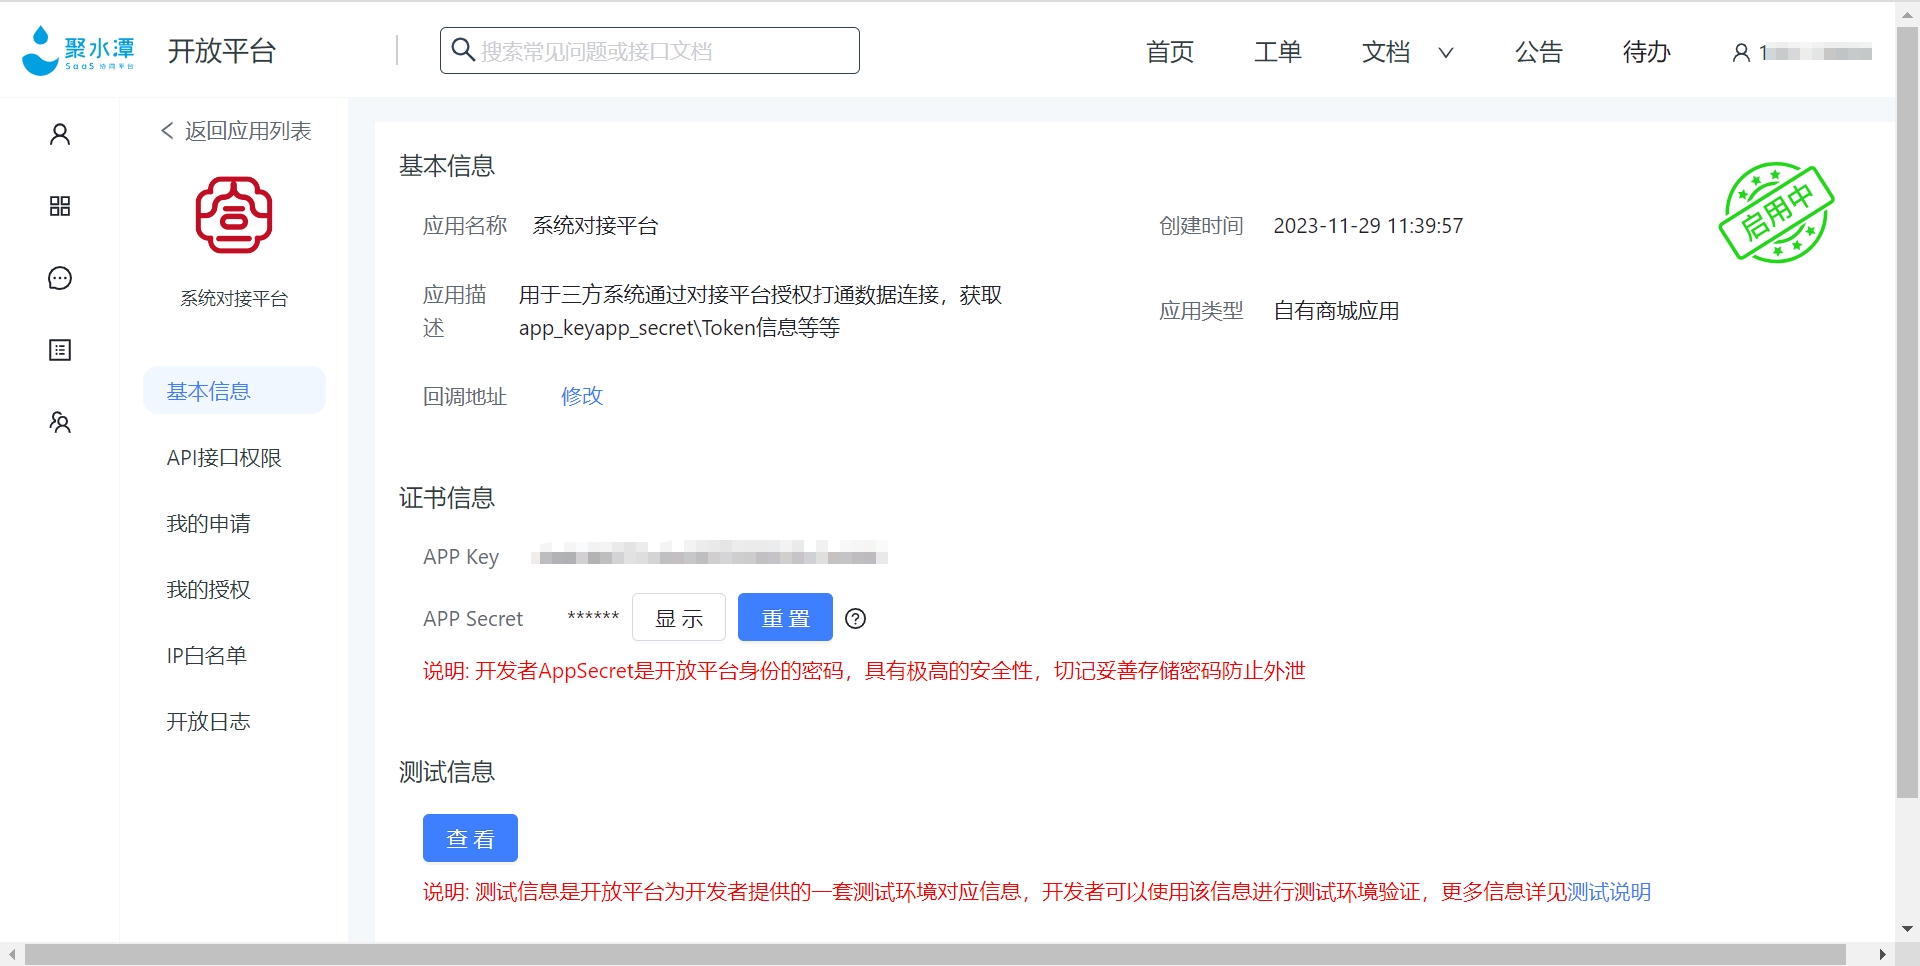1920x966 pixels.
Task: Open the IP白名单 section
Action: coord(206,655)
